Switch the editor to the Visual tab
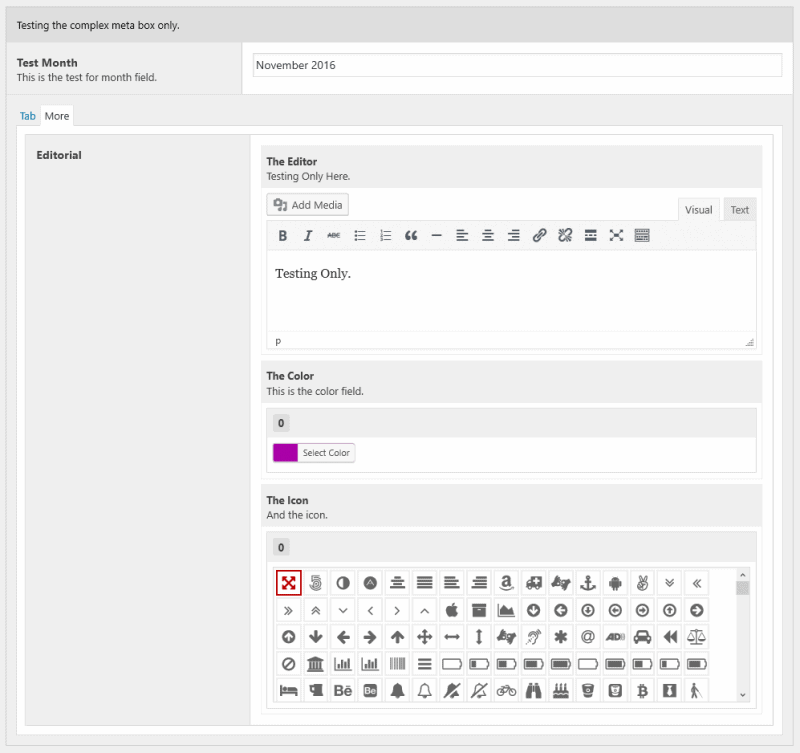 pyautogui.click(x=698, y=210)
